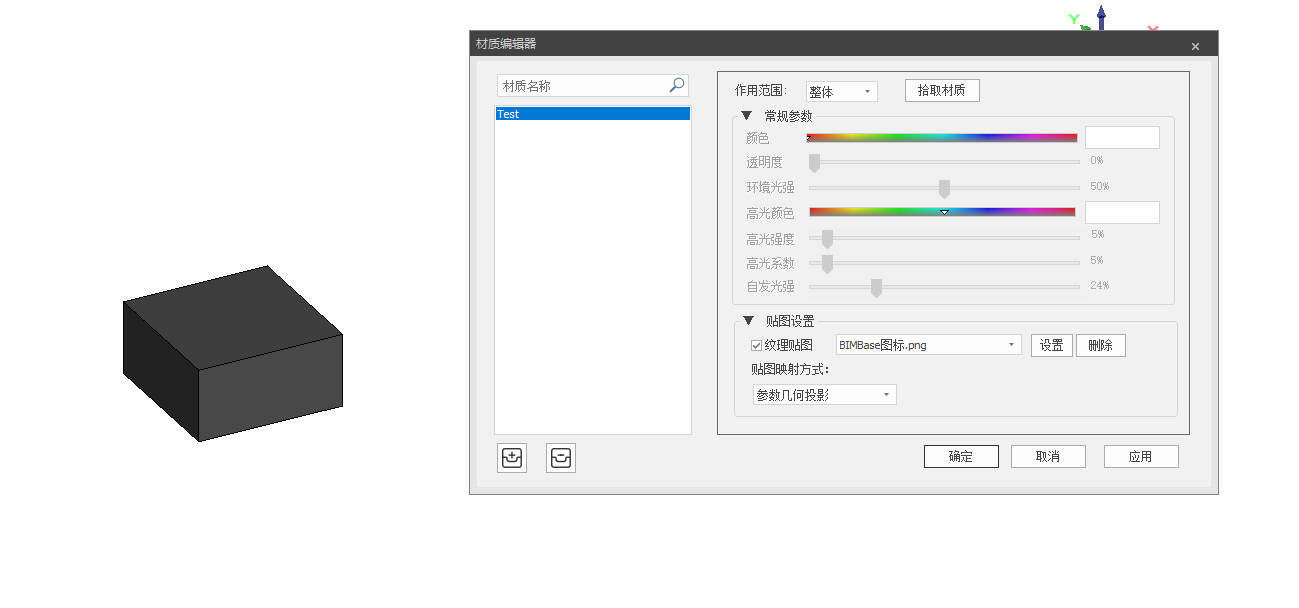Click the 颜色 rainbow hue bar
Image resolution: width=1299 pixels, height=608 pixels.
tap(942, 138)
